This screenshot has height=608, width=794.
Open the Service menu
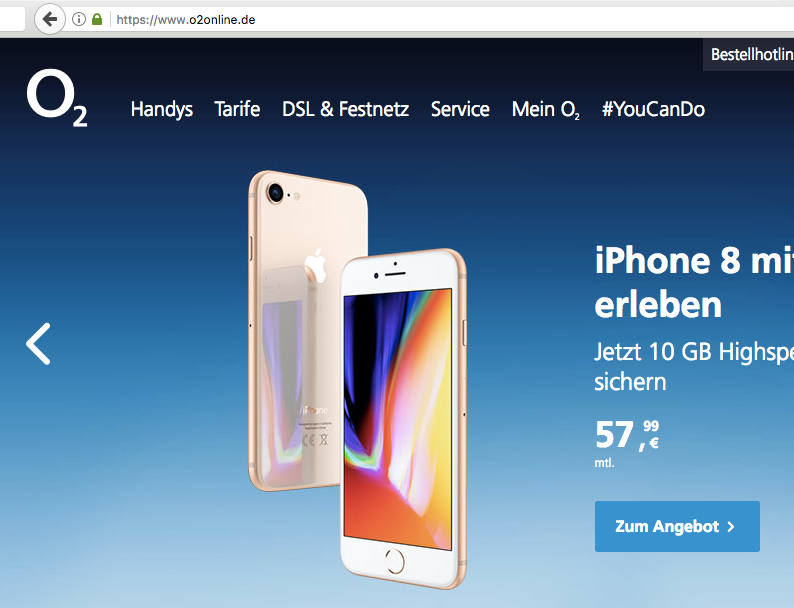click(460, 109)
